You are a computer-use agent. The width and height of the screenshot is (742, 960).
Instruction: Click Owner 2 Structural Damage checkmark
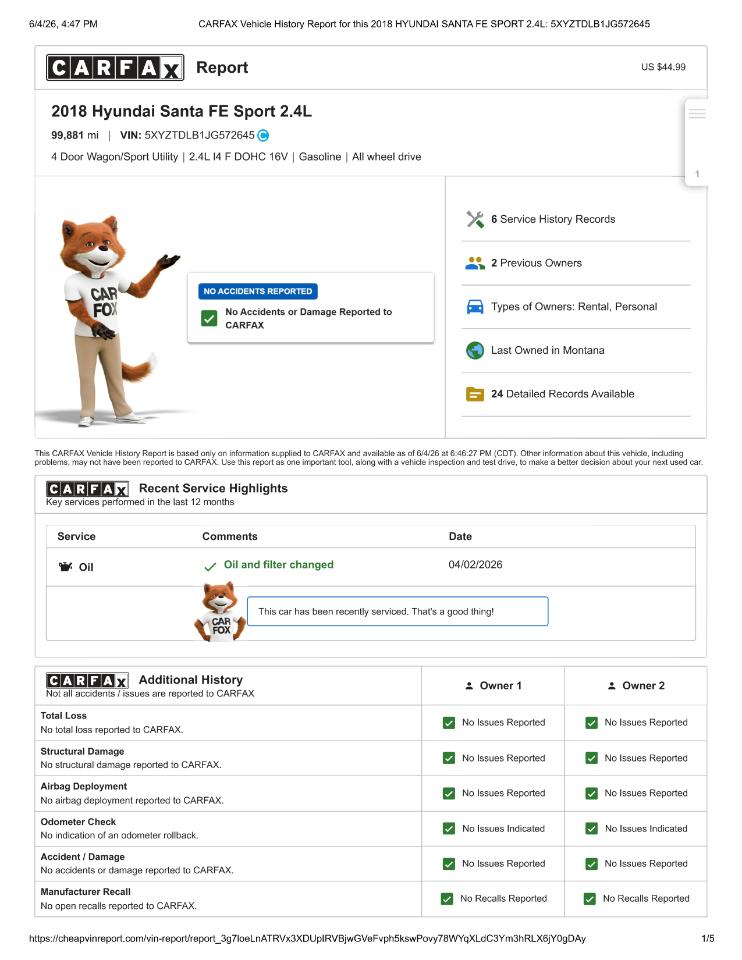click(591, 758)
